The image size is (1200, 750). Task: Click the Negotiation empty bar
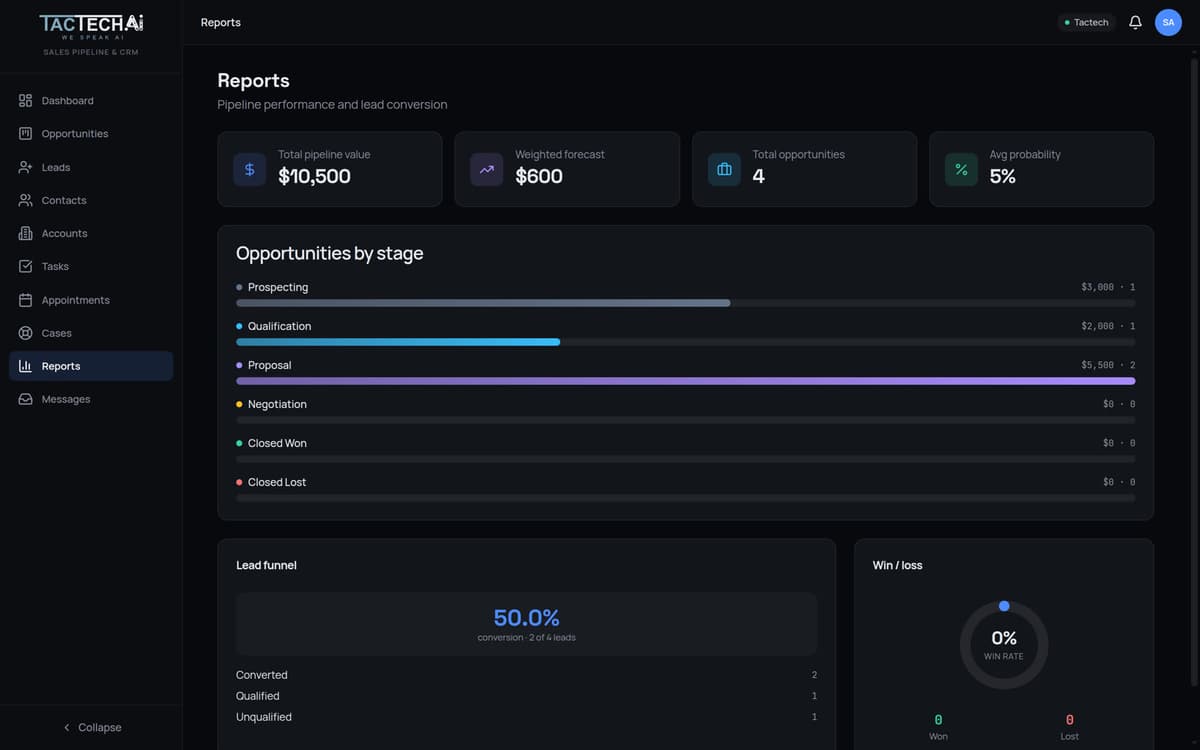pos(685,420)
